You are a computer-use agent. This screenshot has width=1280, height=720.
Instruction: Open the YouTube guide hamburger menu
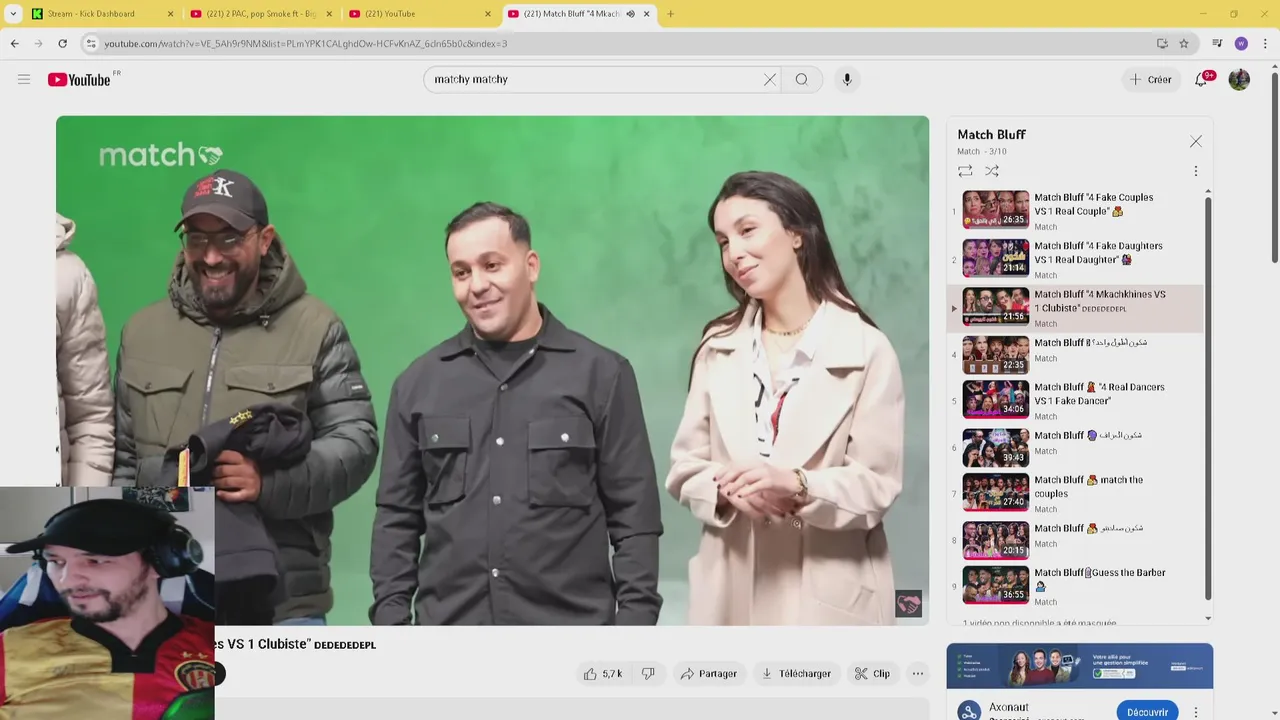pyautogui.click(x=24, y=79)
